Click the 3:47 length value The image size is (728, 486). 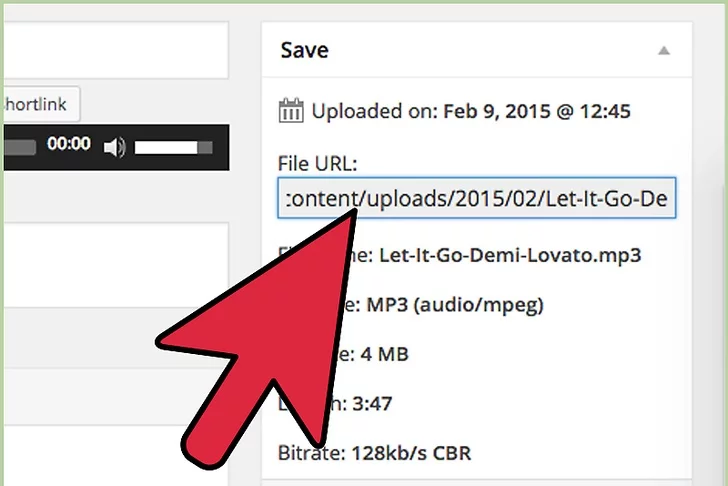tap(372, 403)
